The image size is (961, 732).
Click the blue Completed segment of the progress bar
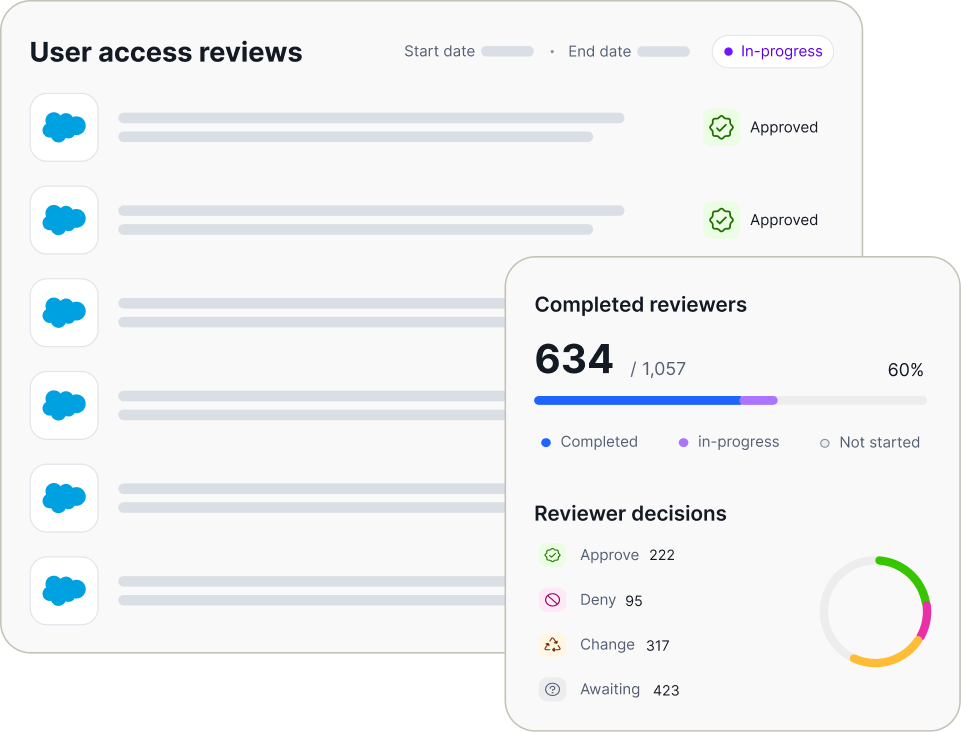point(637,400)
